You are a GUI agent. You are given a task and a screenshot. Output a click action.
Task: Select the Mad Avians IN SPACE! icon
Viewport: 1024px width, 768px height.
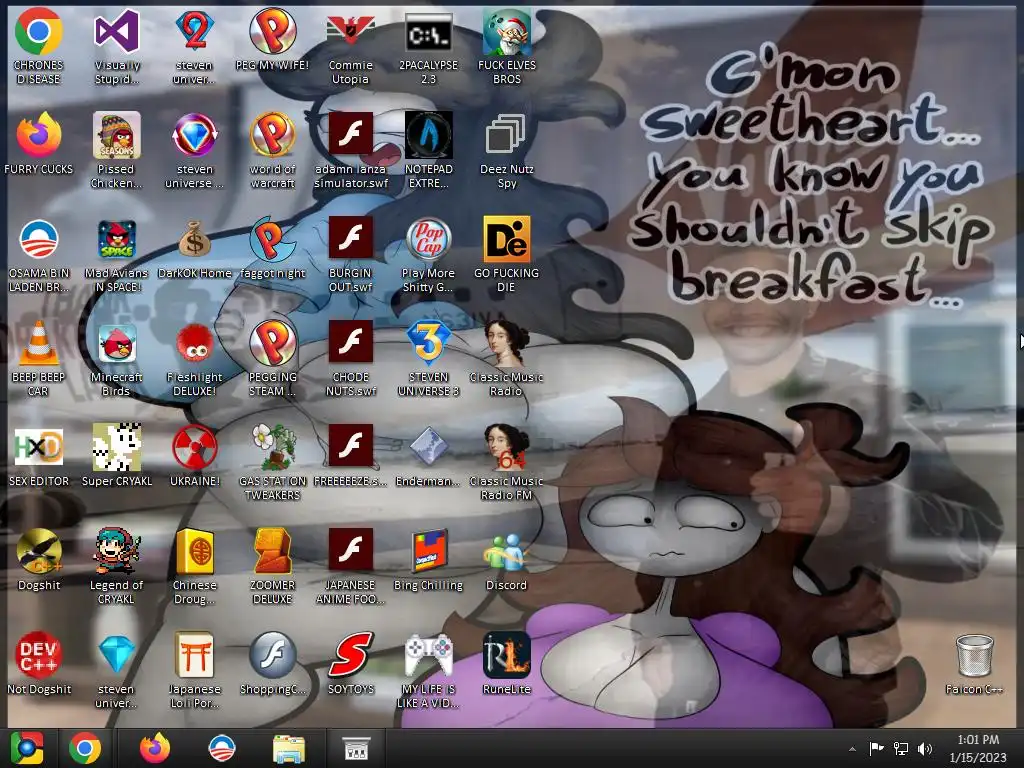pos(116,239)
